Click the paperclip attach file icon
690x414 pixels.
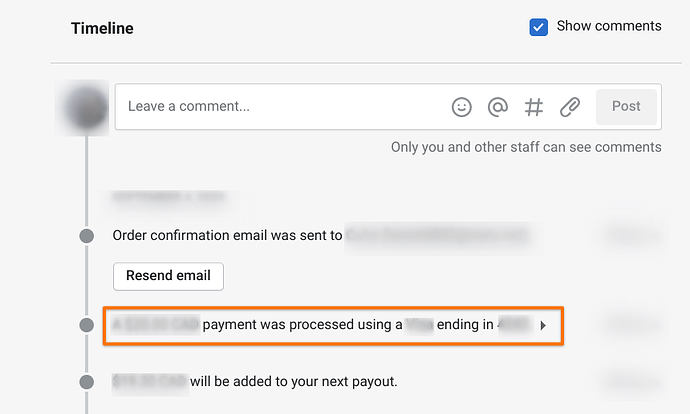570,107
